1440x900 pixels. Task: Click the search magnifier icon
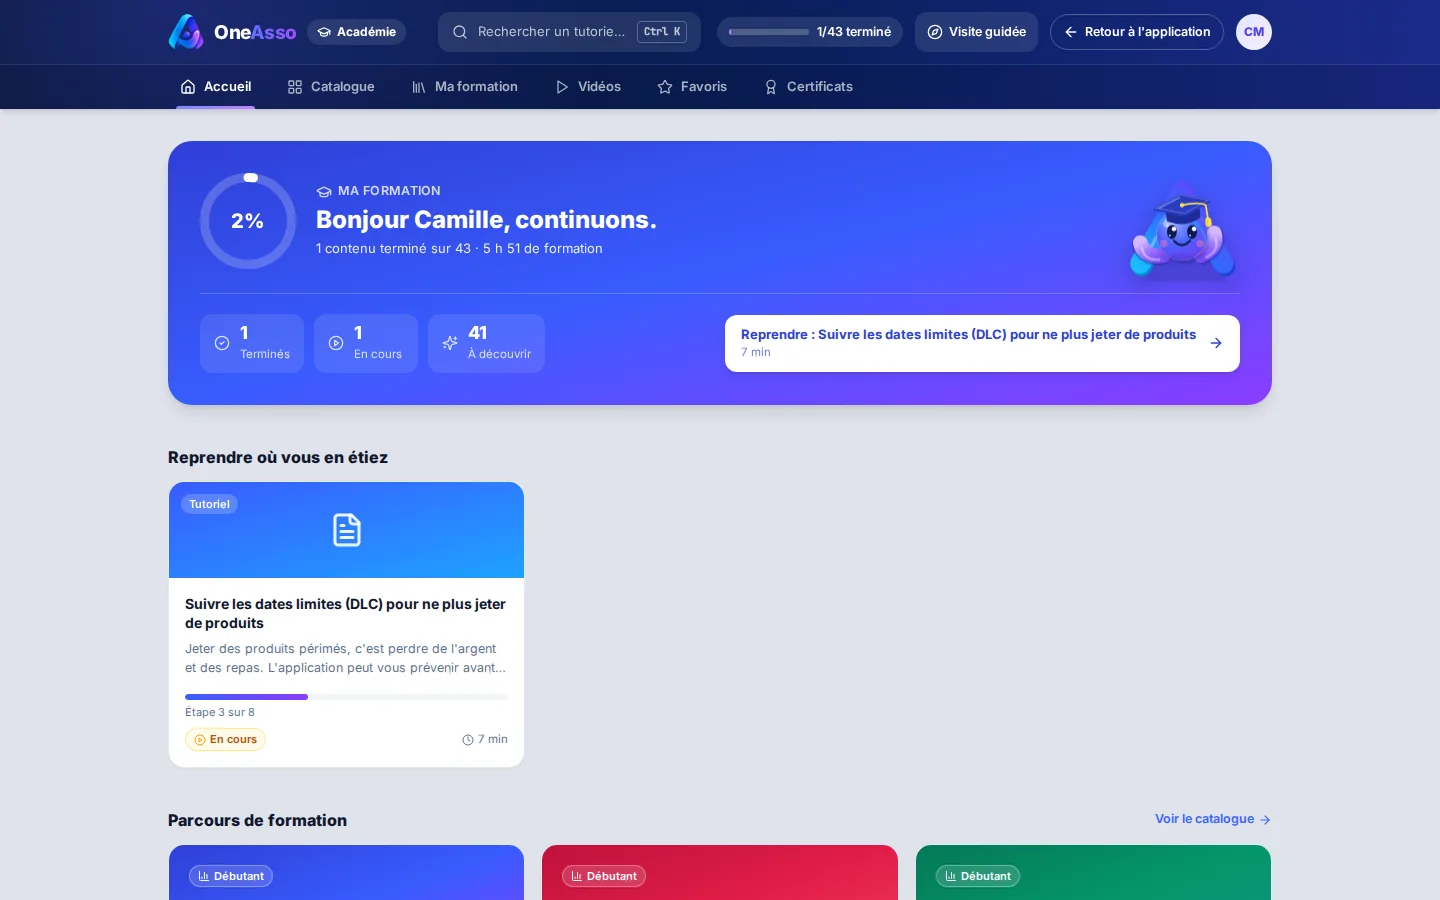click(460, 32)
